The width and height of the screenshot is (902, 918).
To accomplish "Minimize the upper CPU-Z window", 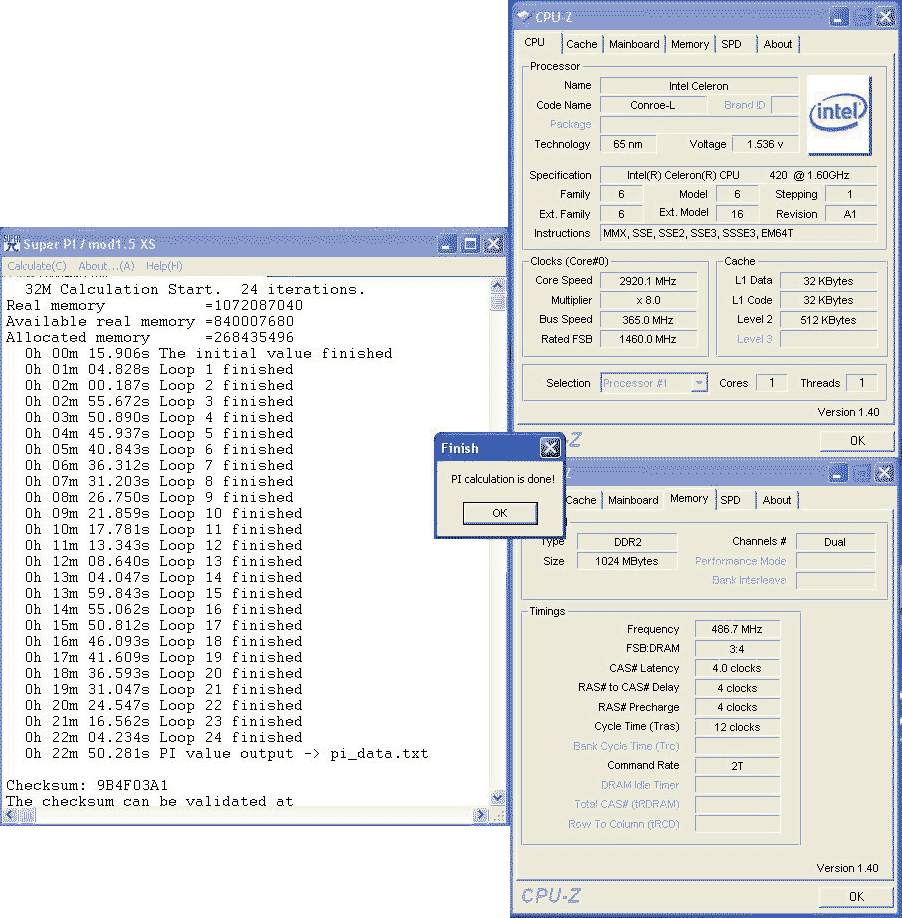I will pos(838,17).
